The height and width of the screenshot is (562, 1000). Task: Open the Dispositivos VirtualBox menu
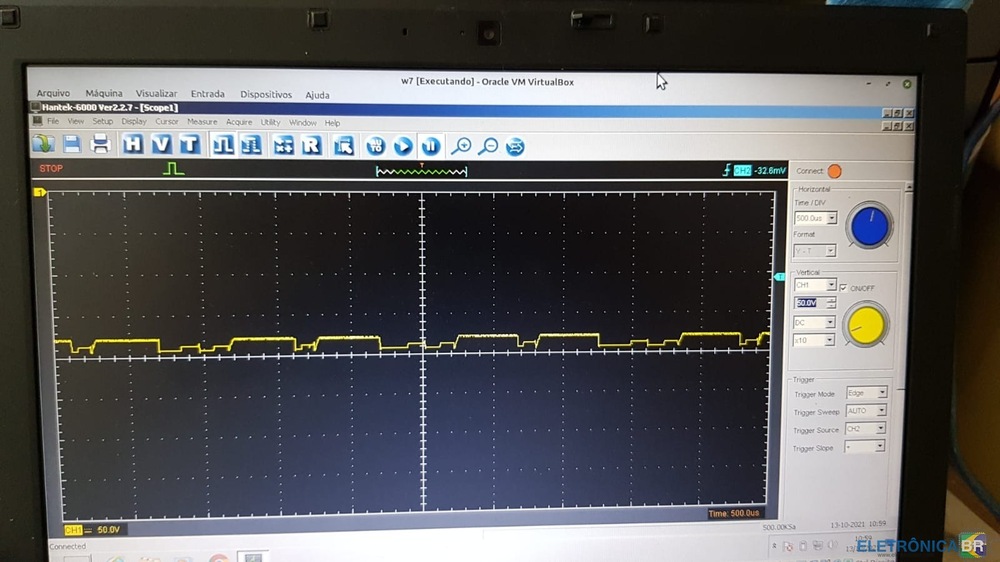266,94
